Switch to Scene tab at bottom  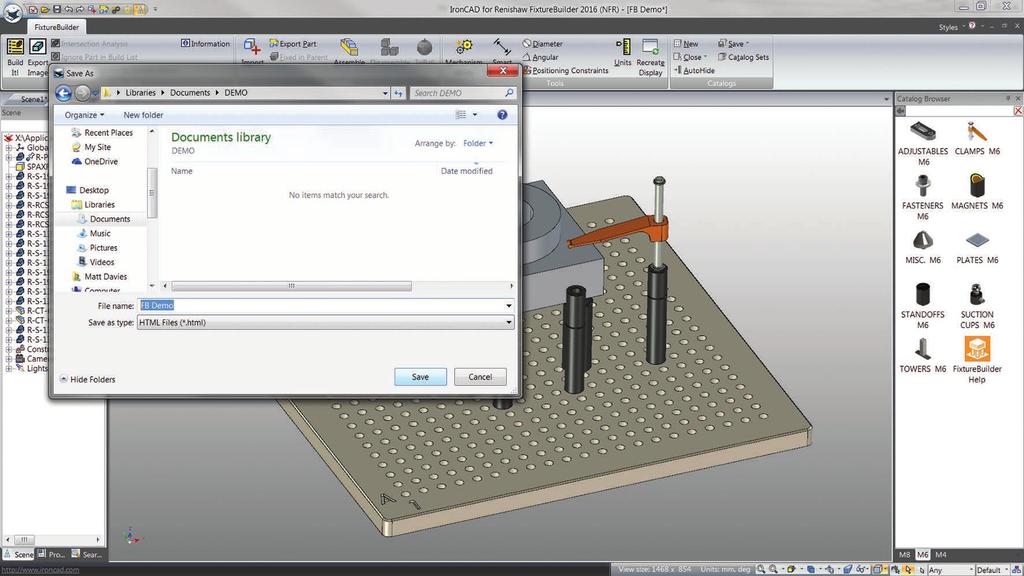point(18,554)
